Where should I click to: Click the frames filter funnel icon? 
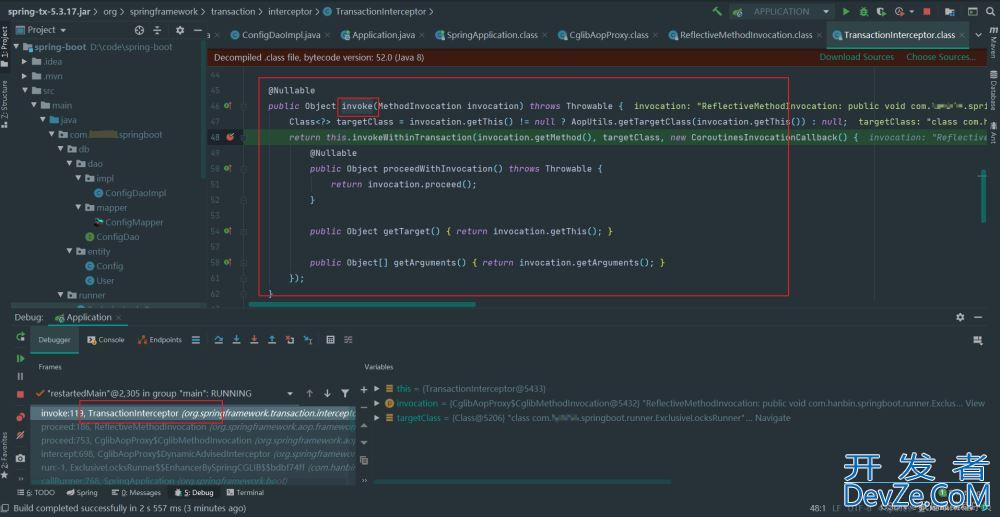(345, 393)
